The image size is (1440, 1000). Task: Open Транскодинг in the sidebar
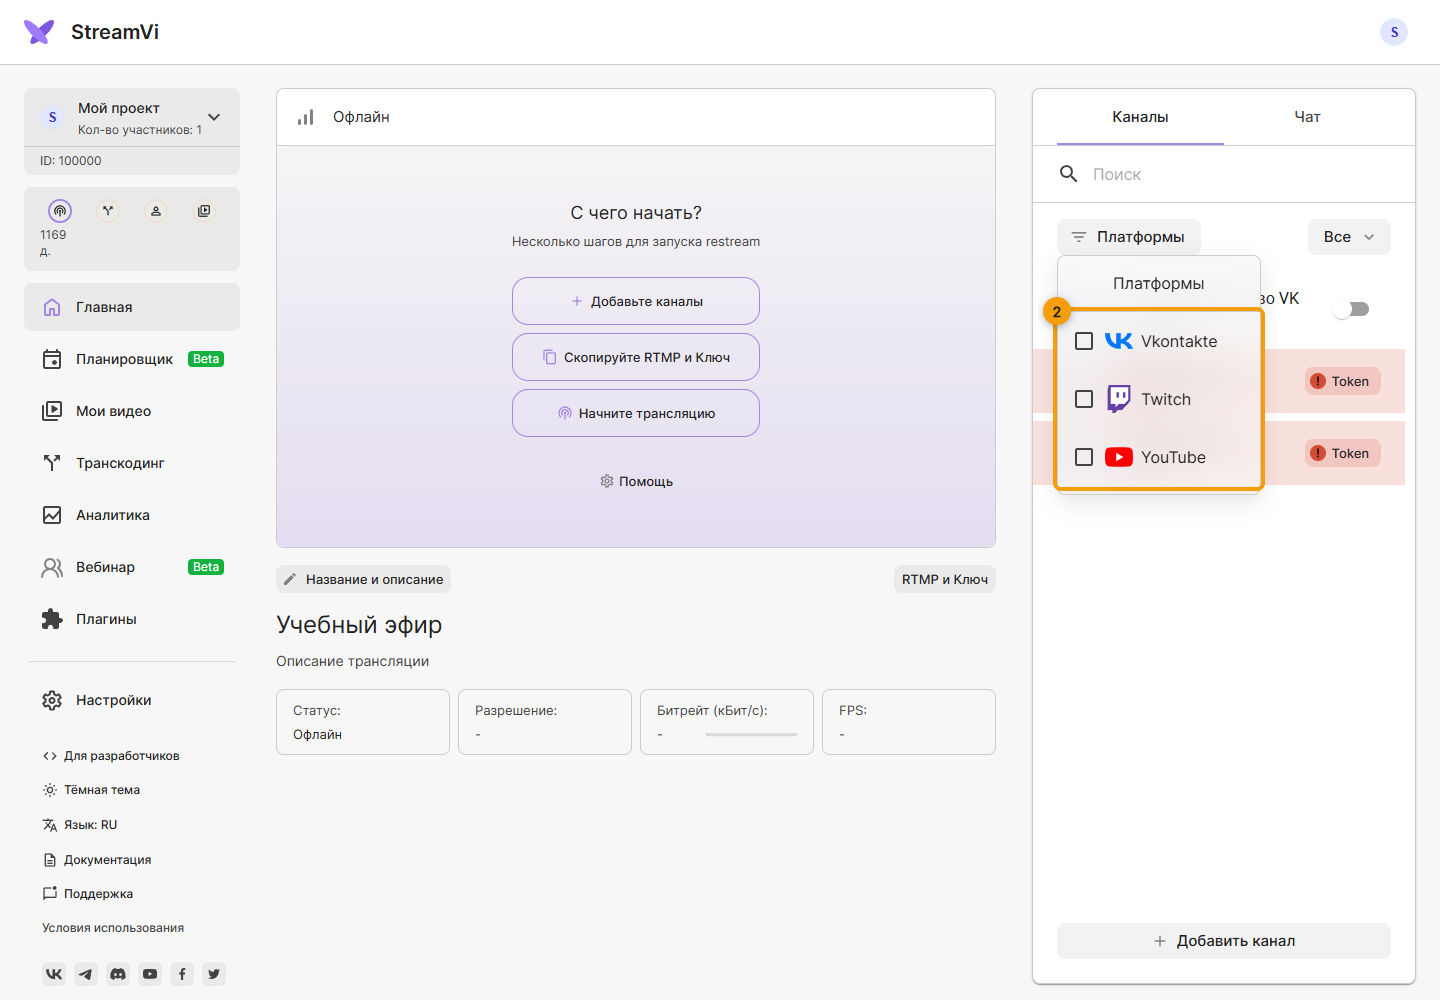pos(132,463)
